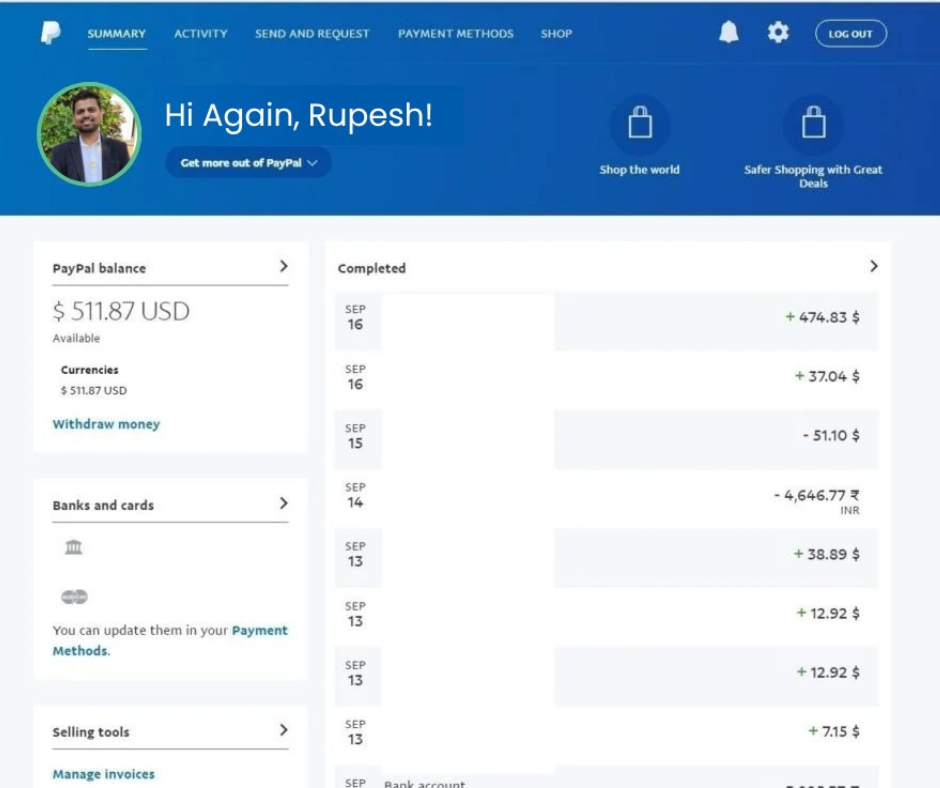The image size is (940, 788).
Task: Go to the Summary tab
Action: coord(117,34)
